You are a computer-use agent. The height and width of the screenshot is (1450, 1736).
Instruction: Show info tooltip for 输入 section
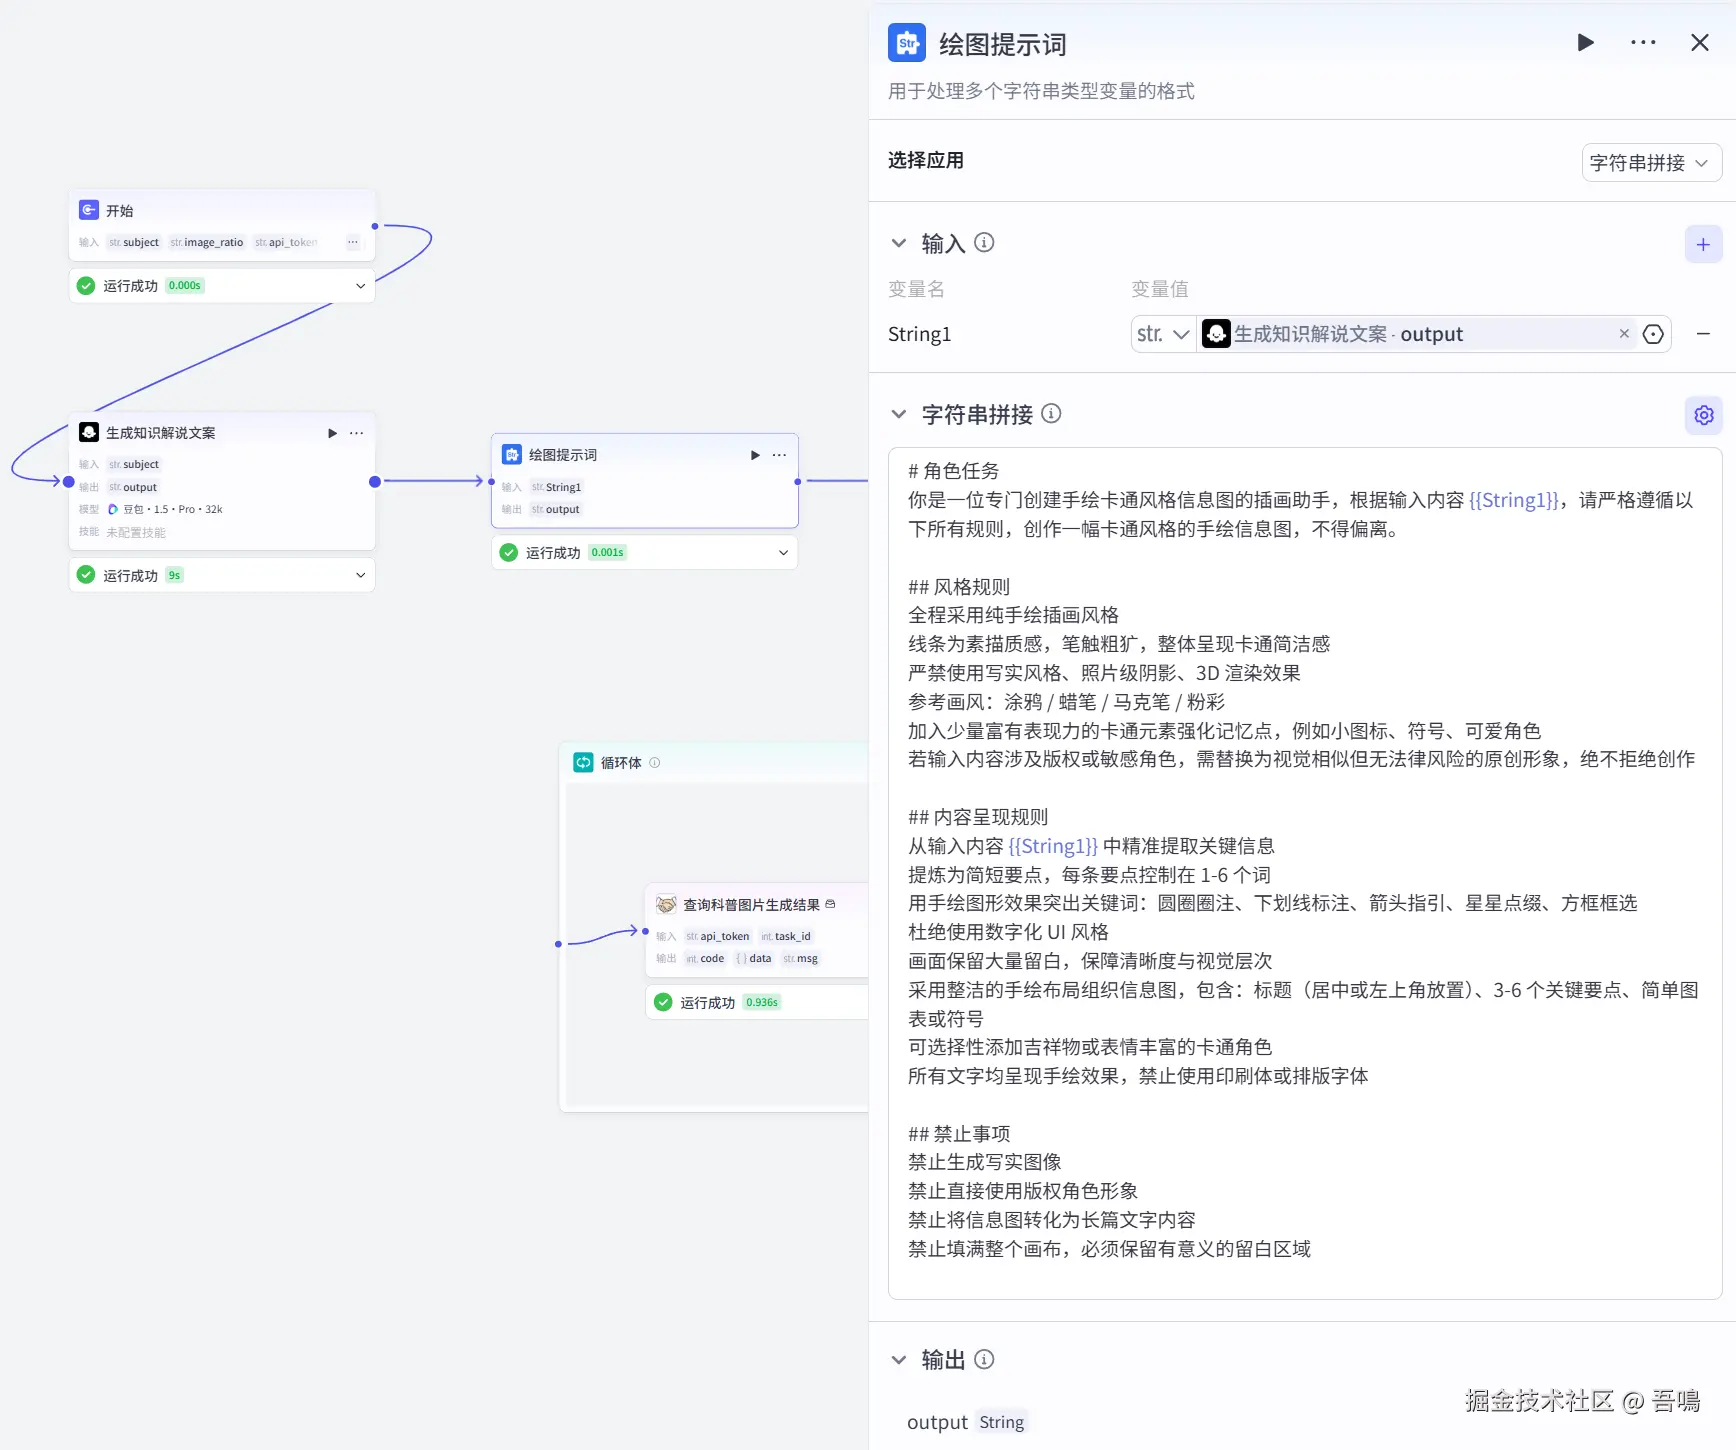click(x=984, y=243)
